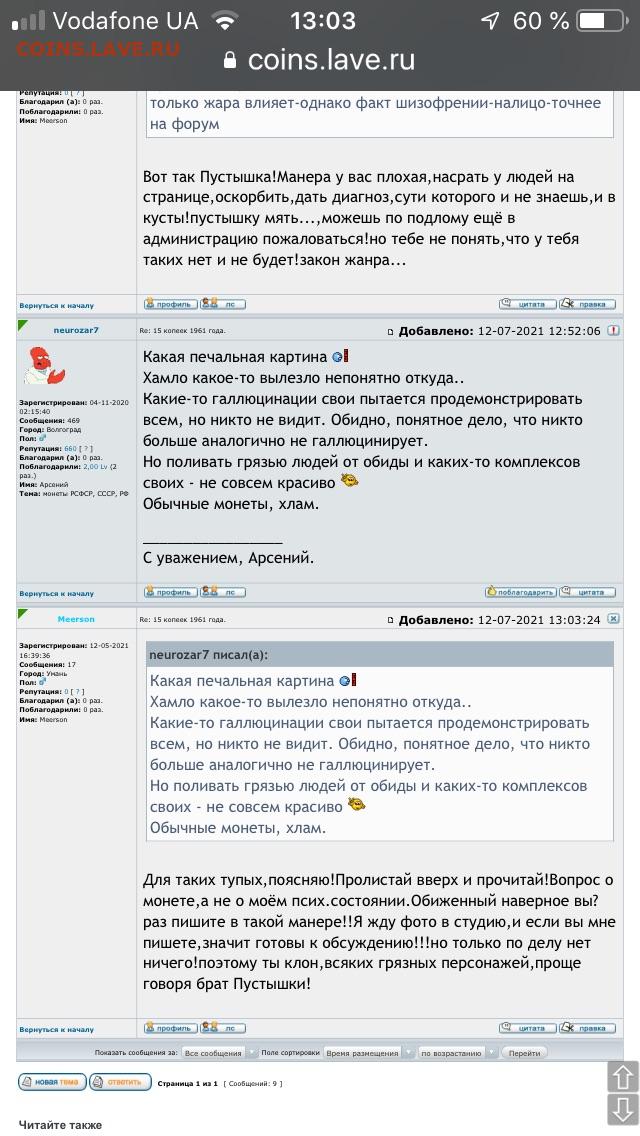This screenshot has height=1136, width=640.
Task: Reply to thread via ответить button
Action: (x=120, y=1082)
